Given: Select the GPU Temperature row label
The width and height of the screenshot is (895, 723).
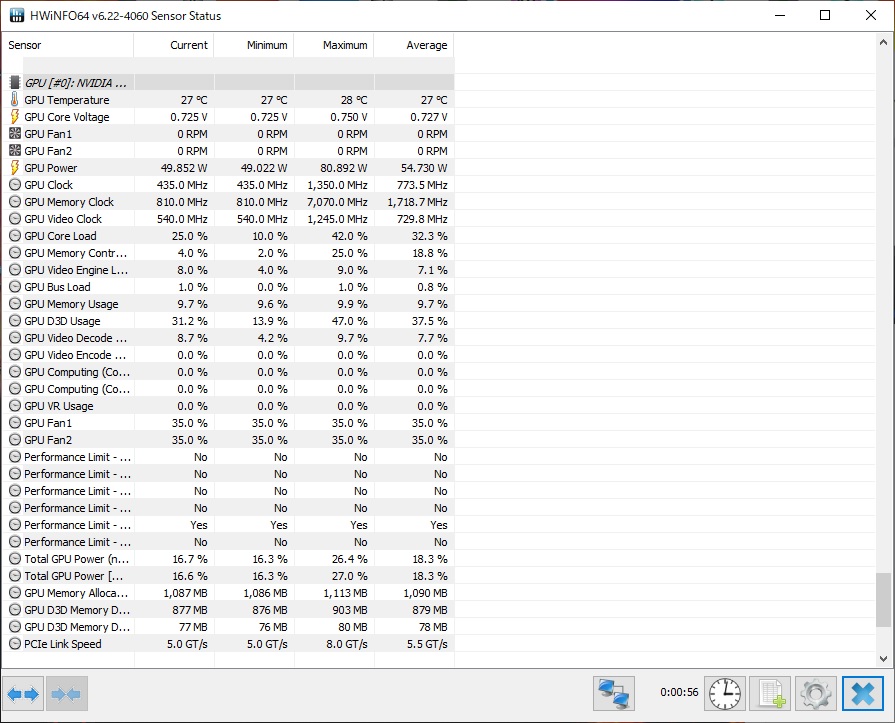Looking at the screenshot, I should [67, 100].
